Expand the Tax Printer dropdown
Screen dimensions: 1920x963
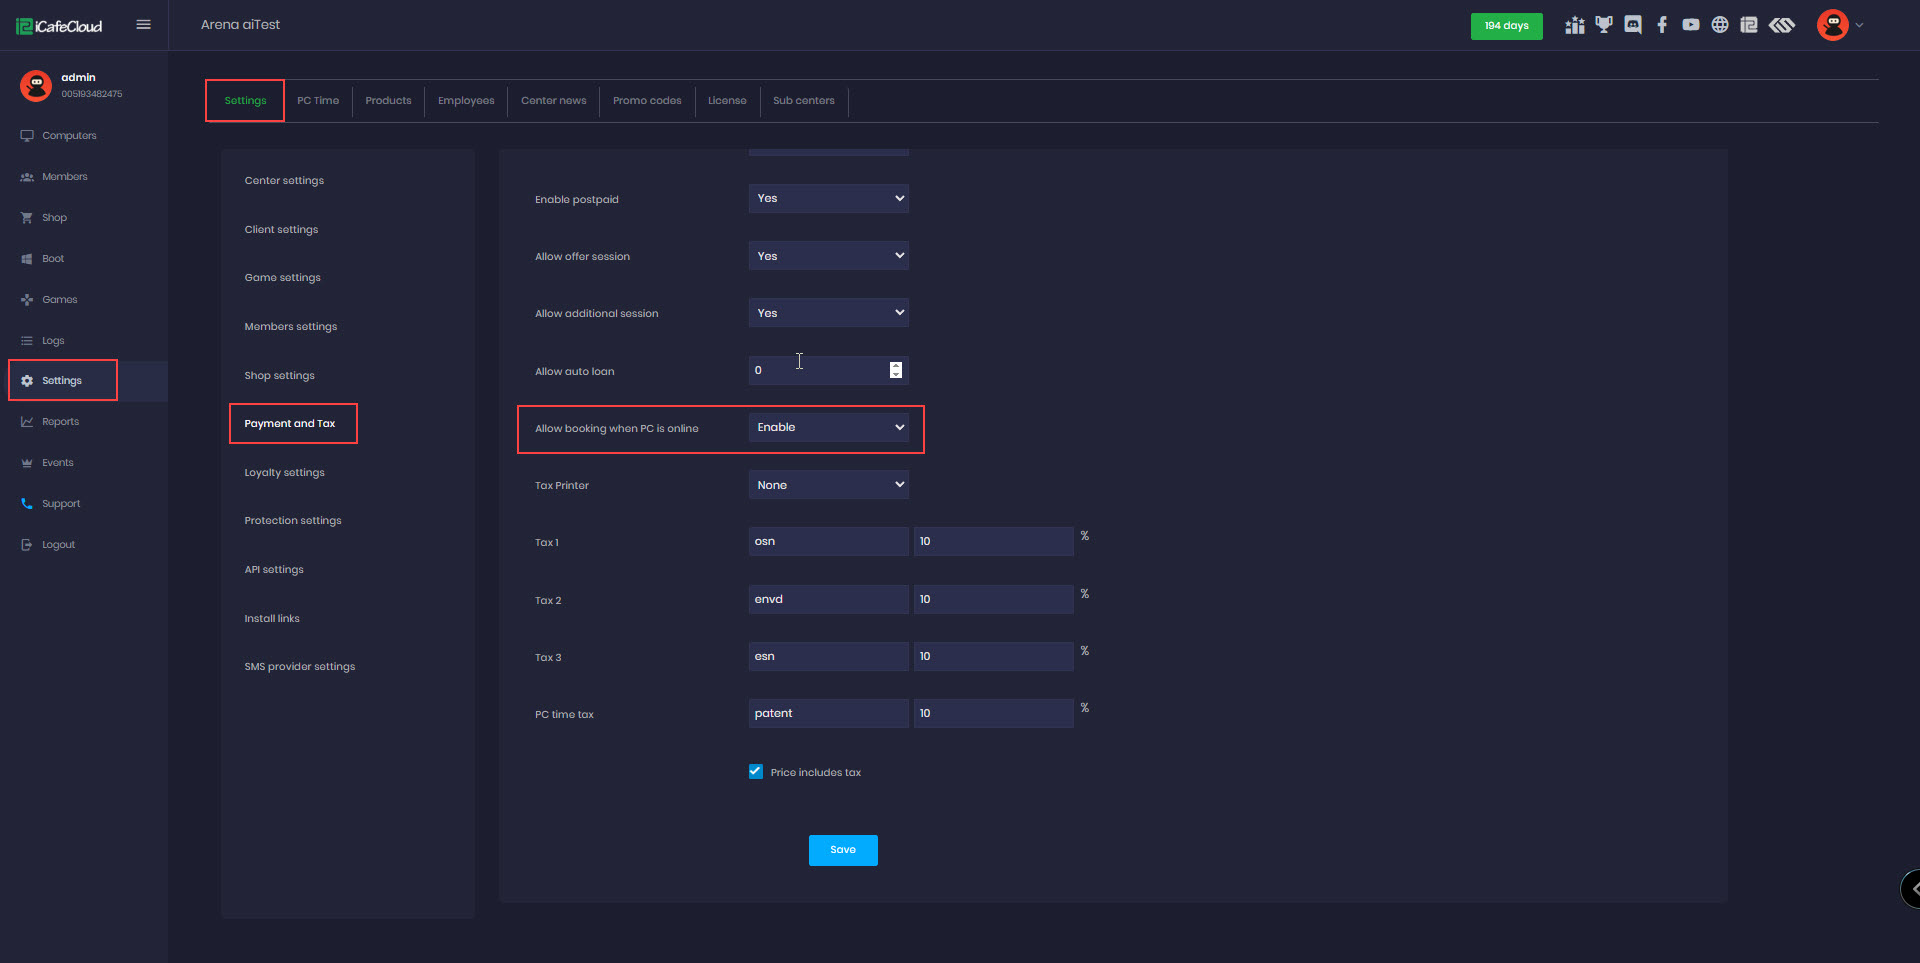click(x=828, y=485)
